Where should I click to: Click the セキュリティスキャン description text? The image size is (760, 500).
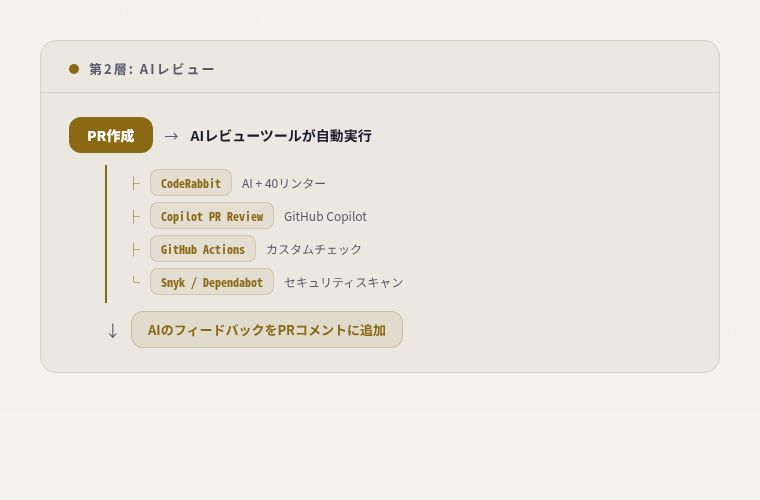point(344,282)
